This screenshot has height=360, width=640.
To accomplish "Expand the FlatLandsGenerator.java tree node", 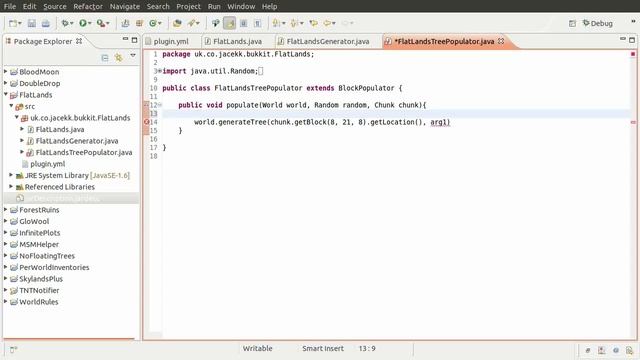I will [x=22, y=140].
